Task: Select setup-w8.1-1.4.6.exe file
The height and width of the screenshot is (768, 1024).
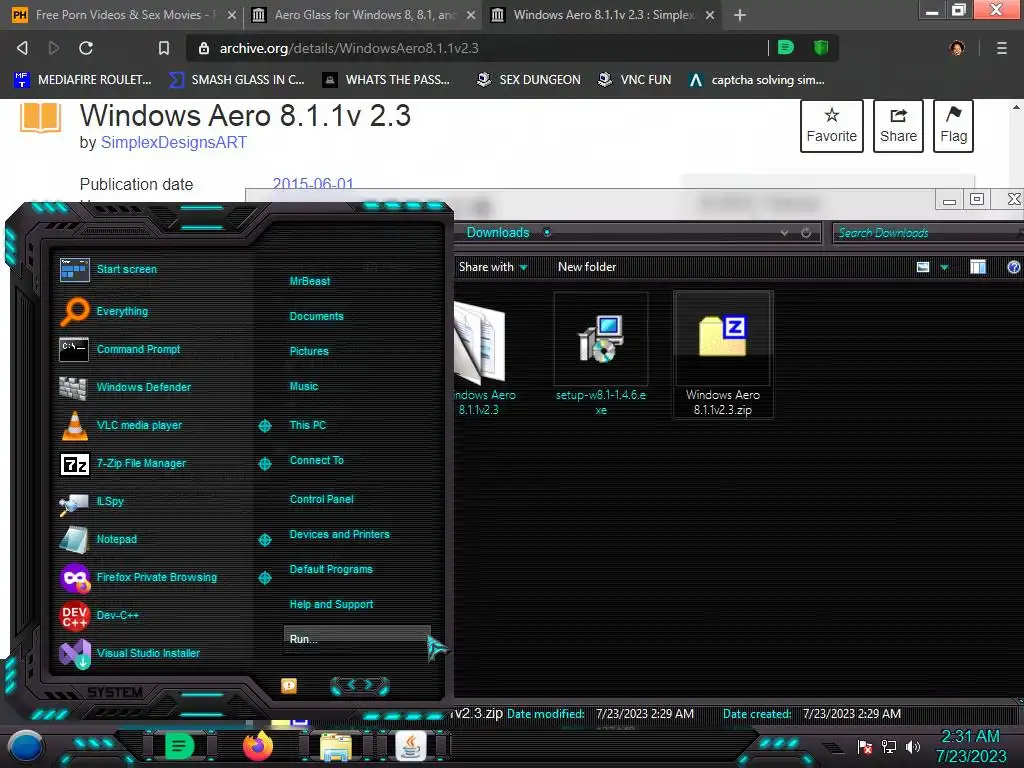Action: click(x=601, y=354)
